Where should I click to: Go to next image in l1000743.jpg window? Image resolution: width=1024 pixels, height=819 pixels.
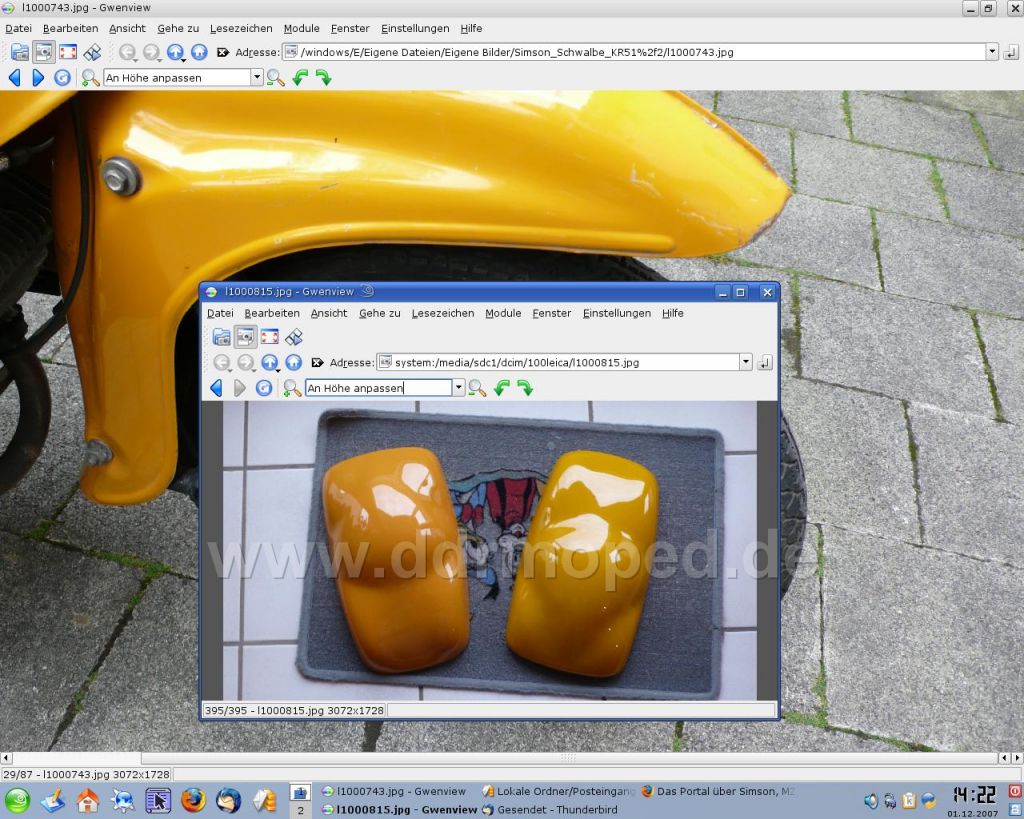38,78
